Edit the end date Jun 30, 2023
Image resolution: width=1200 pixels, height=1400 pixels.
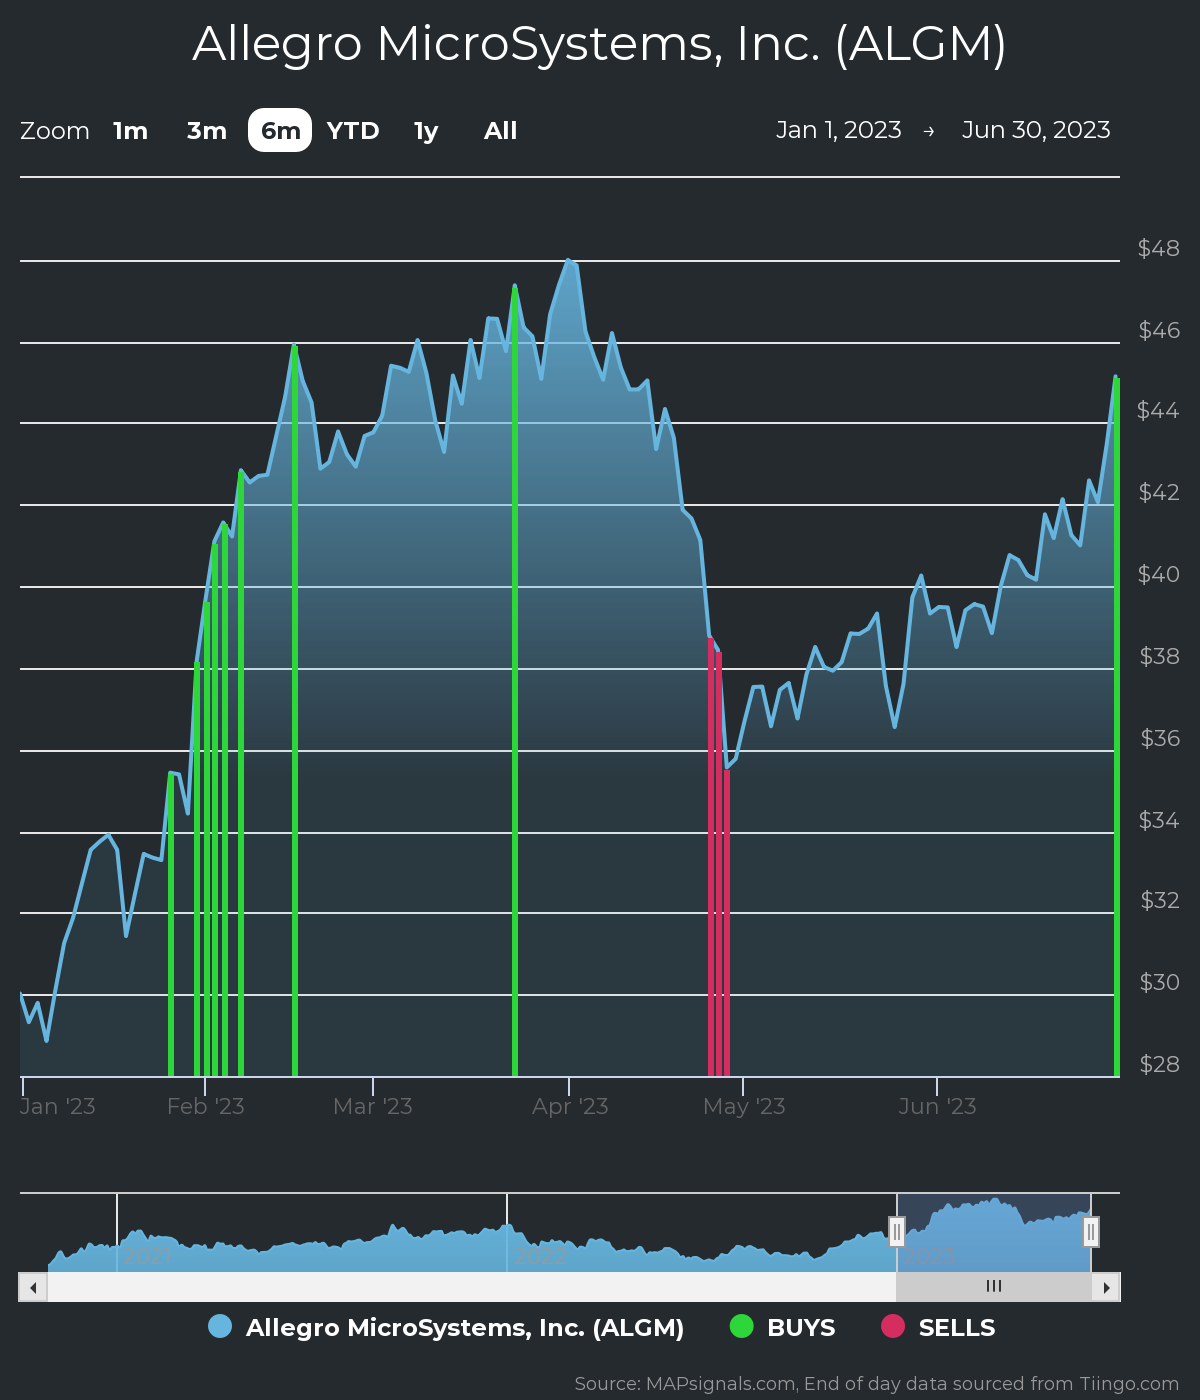tap(1036, 130)
